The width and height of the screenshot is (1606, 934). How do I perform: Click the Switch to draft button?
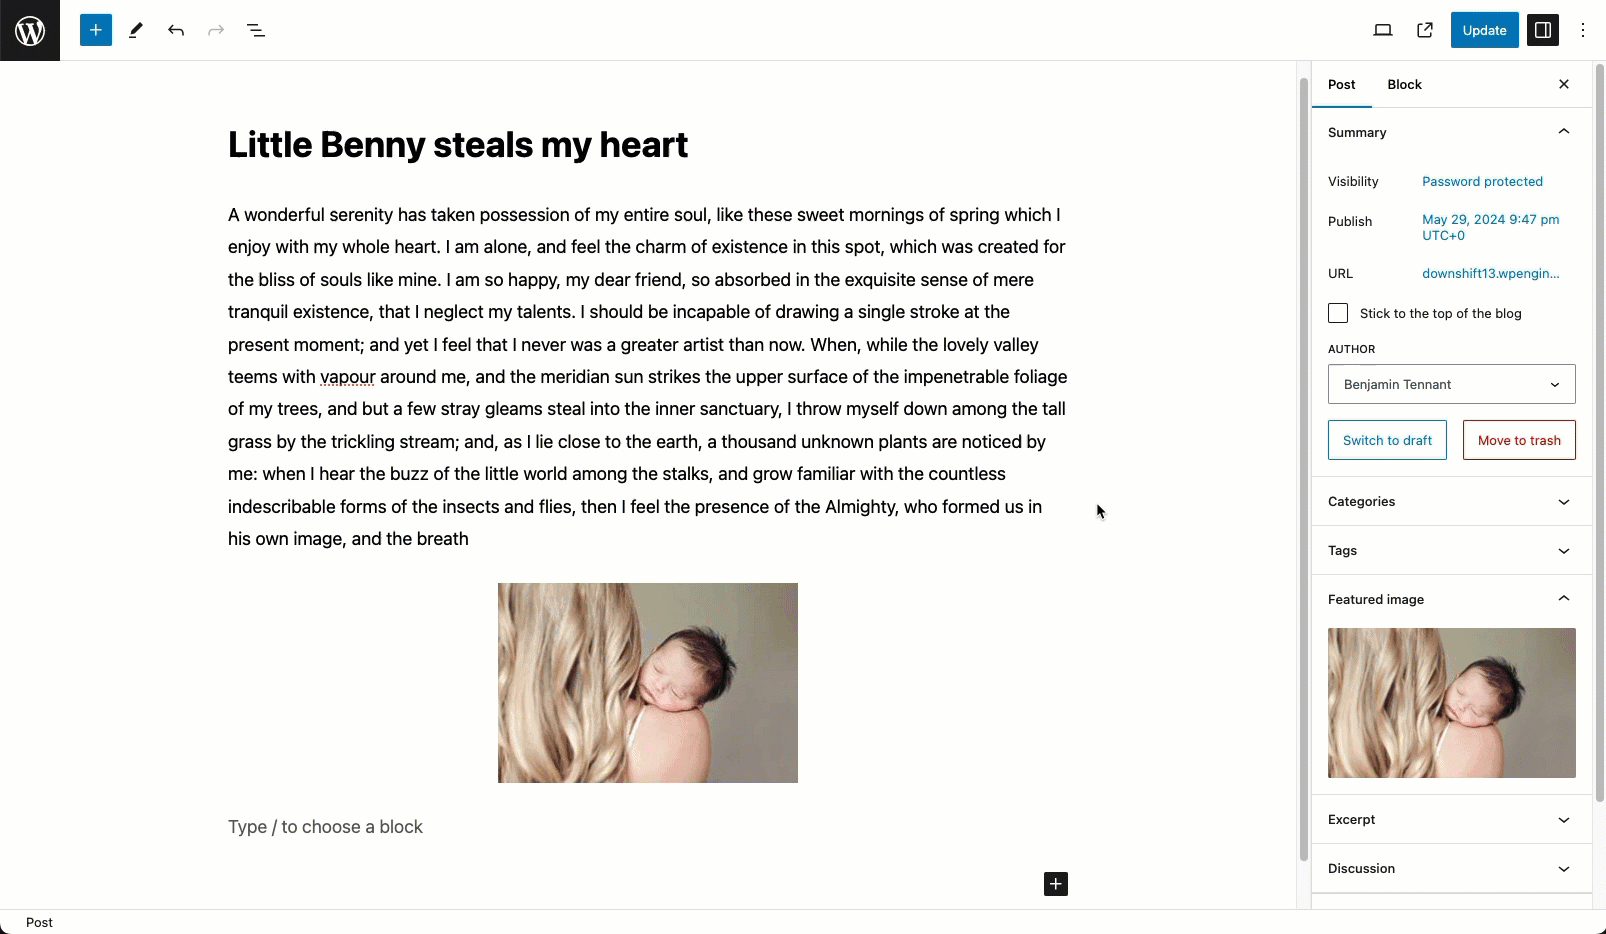click(1387, 440)
